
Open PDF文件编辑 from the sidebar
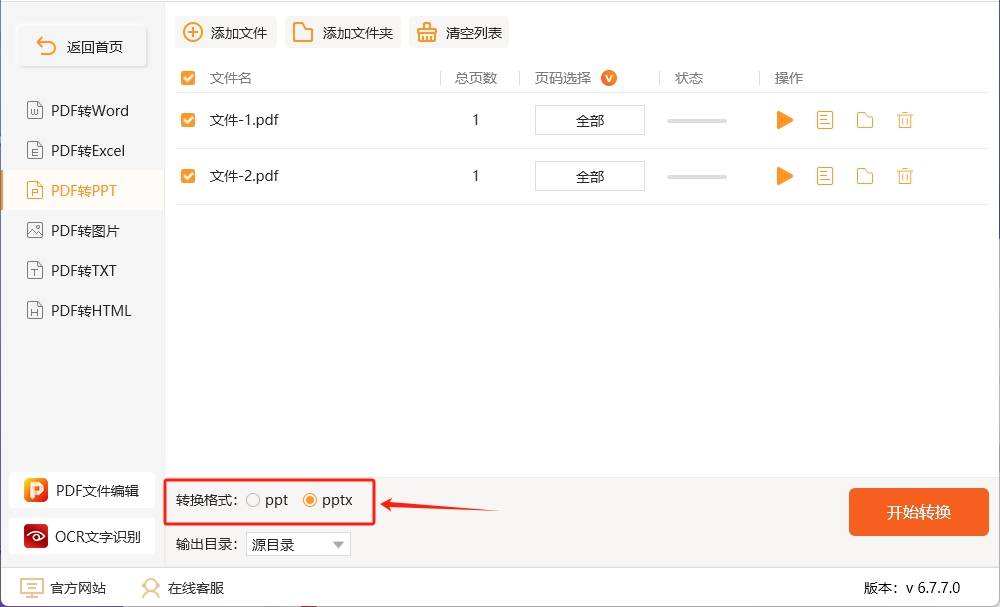click(x=82, y=490)
